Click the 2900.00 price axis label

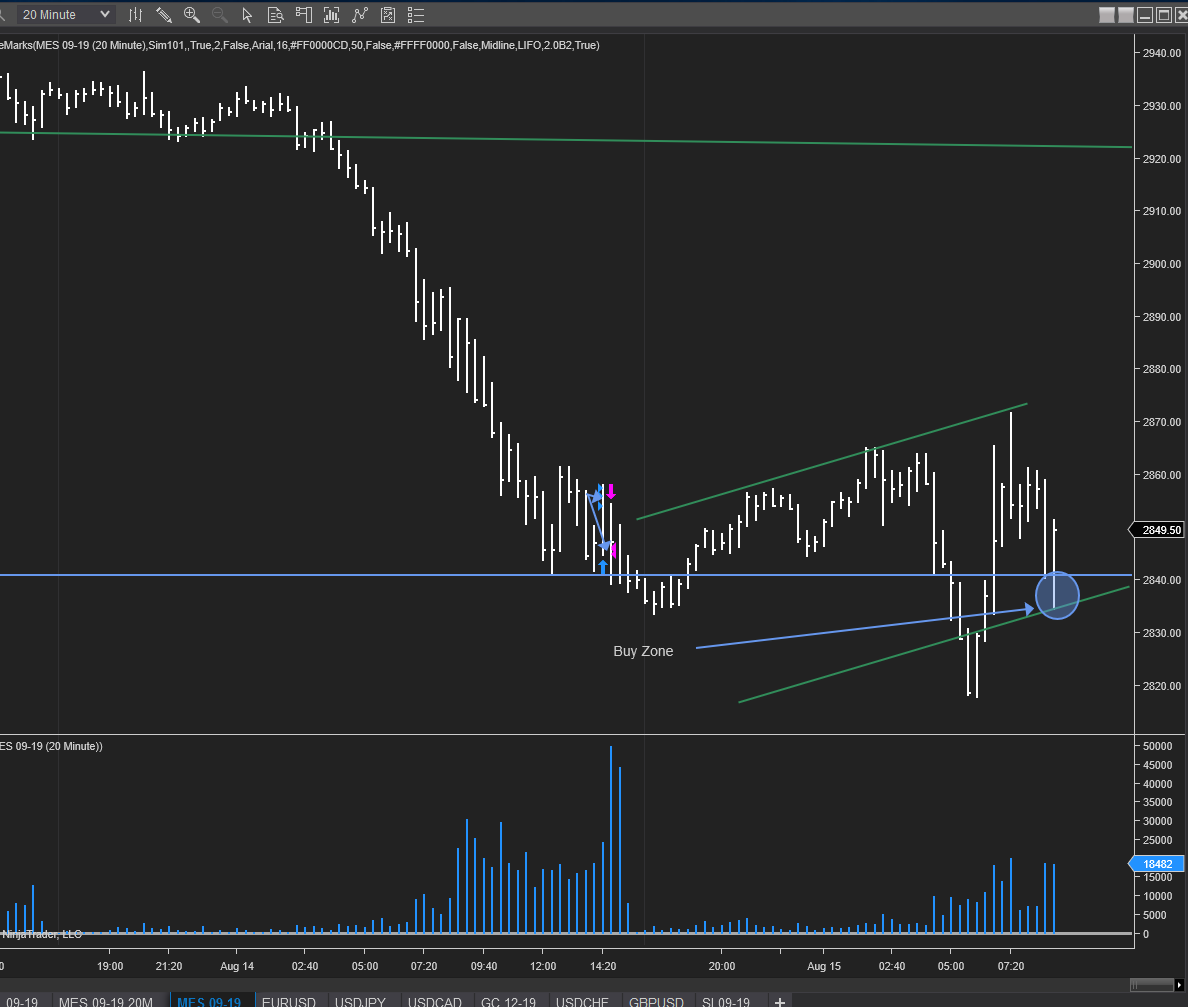(1161, 264)
